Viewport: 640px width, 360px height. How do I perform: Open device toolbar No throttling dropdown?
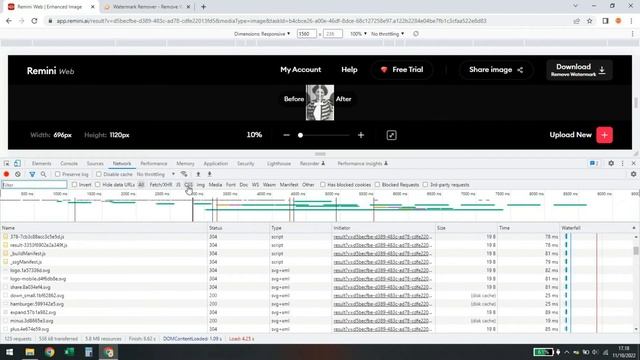coord(387,34)
